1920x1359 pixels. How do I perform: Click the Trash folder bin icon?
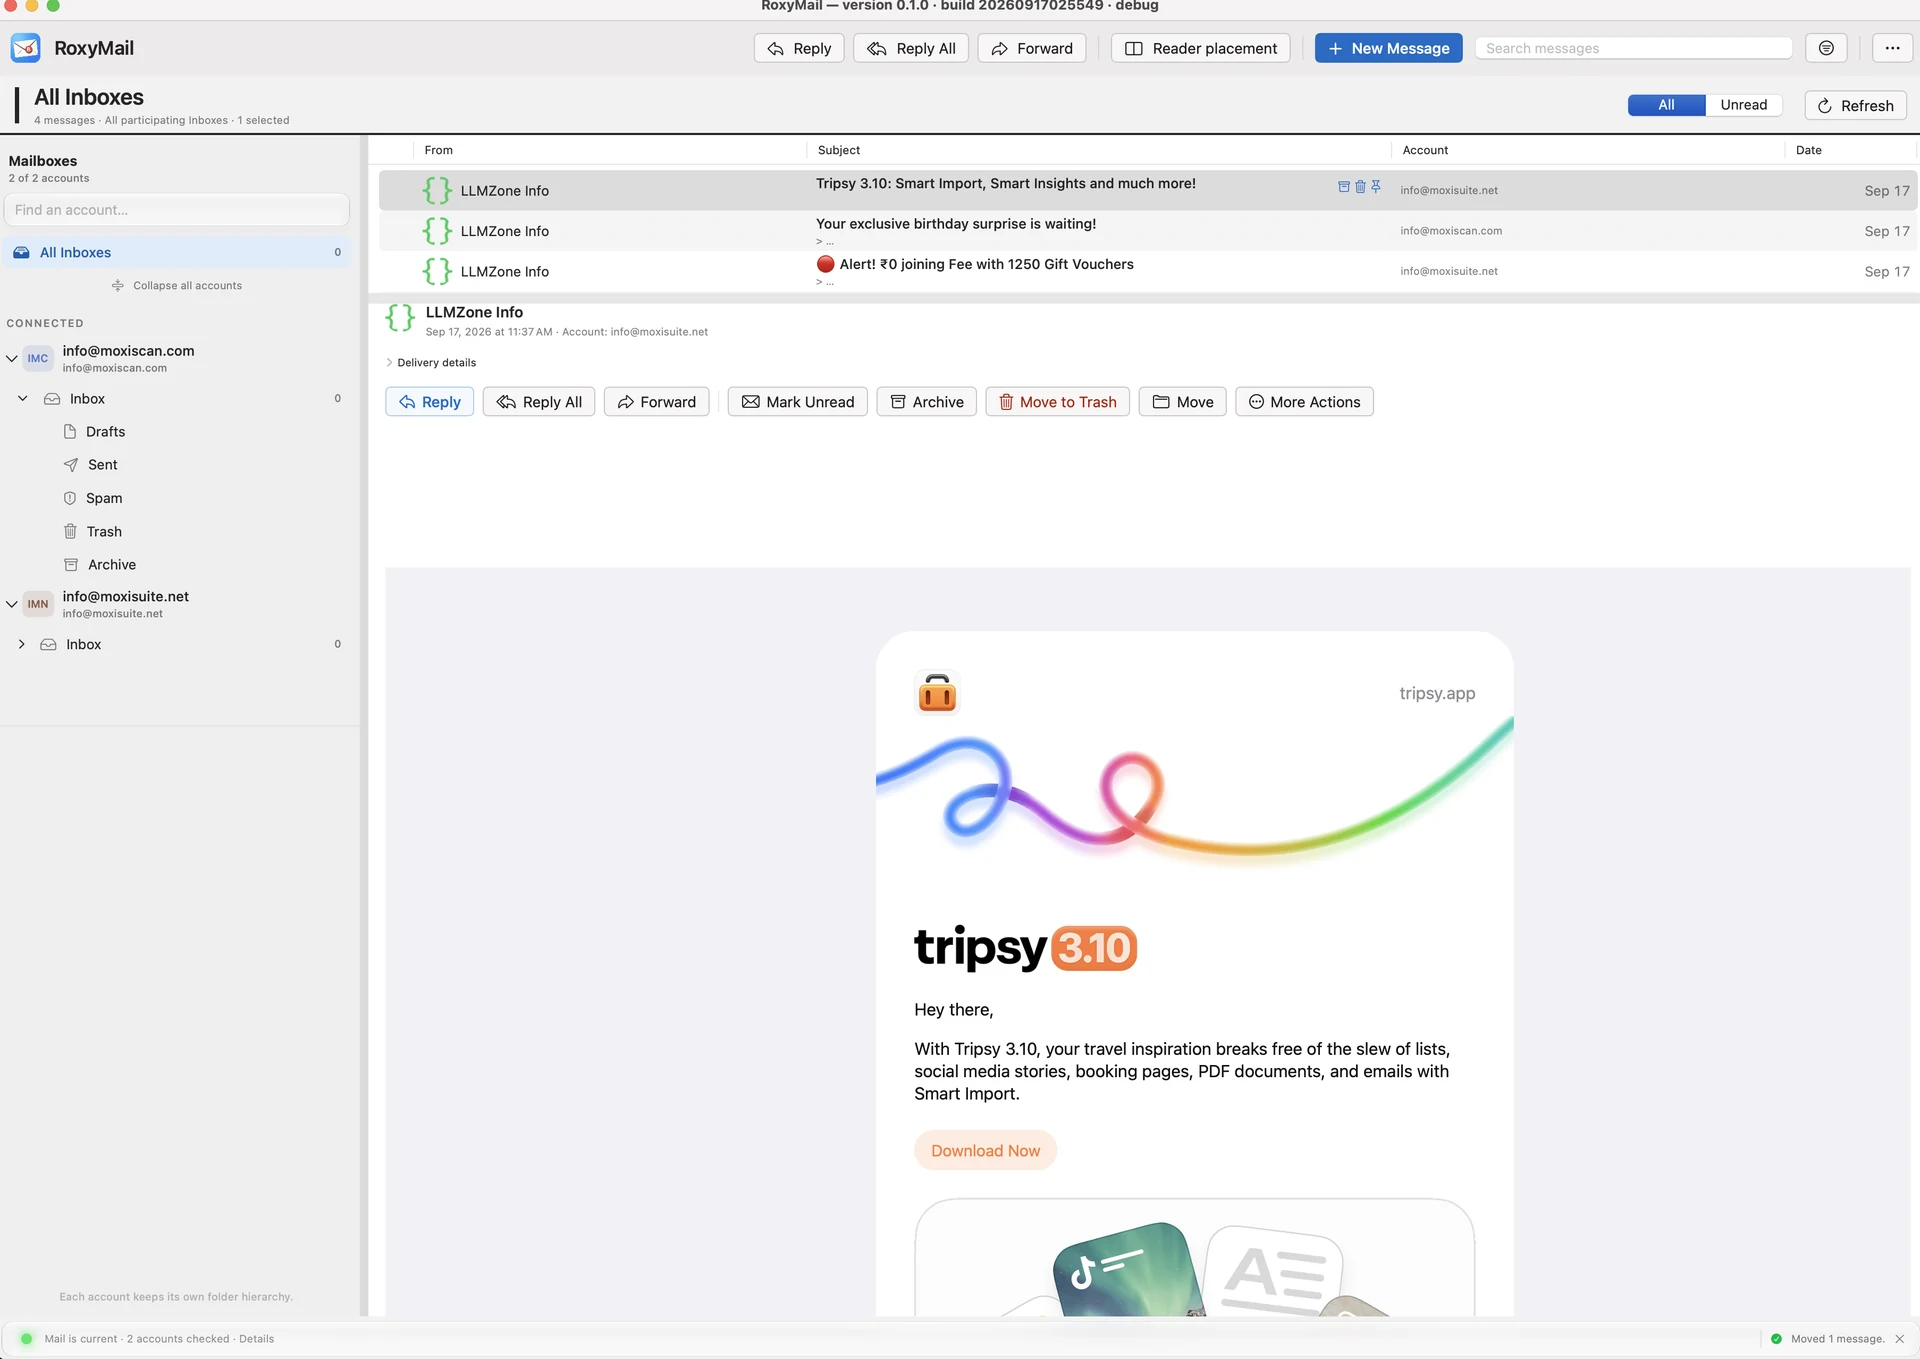point(70,531)
